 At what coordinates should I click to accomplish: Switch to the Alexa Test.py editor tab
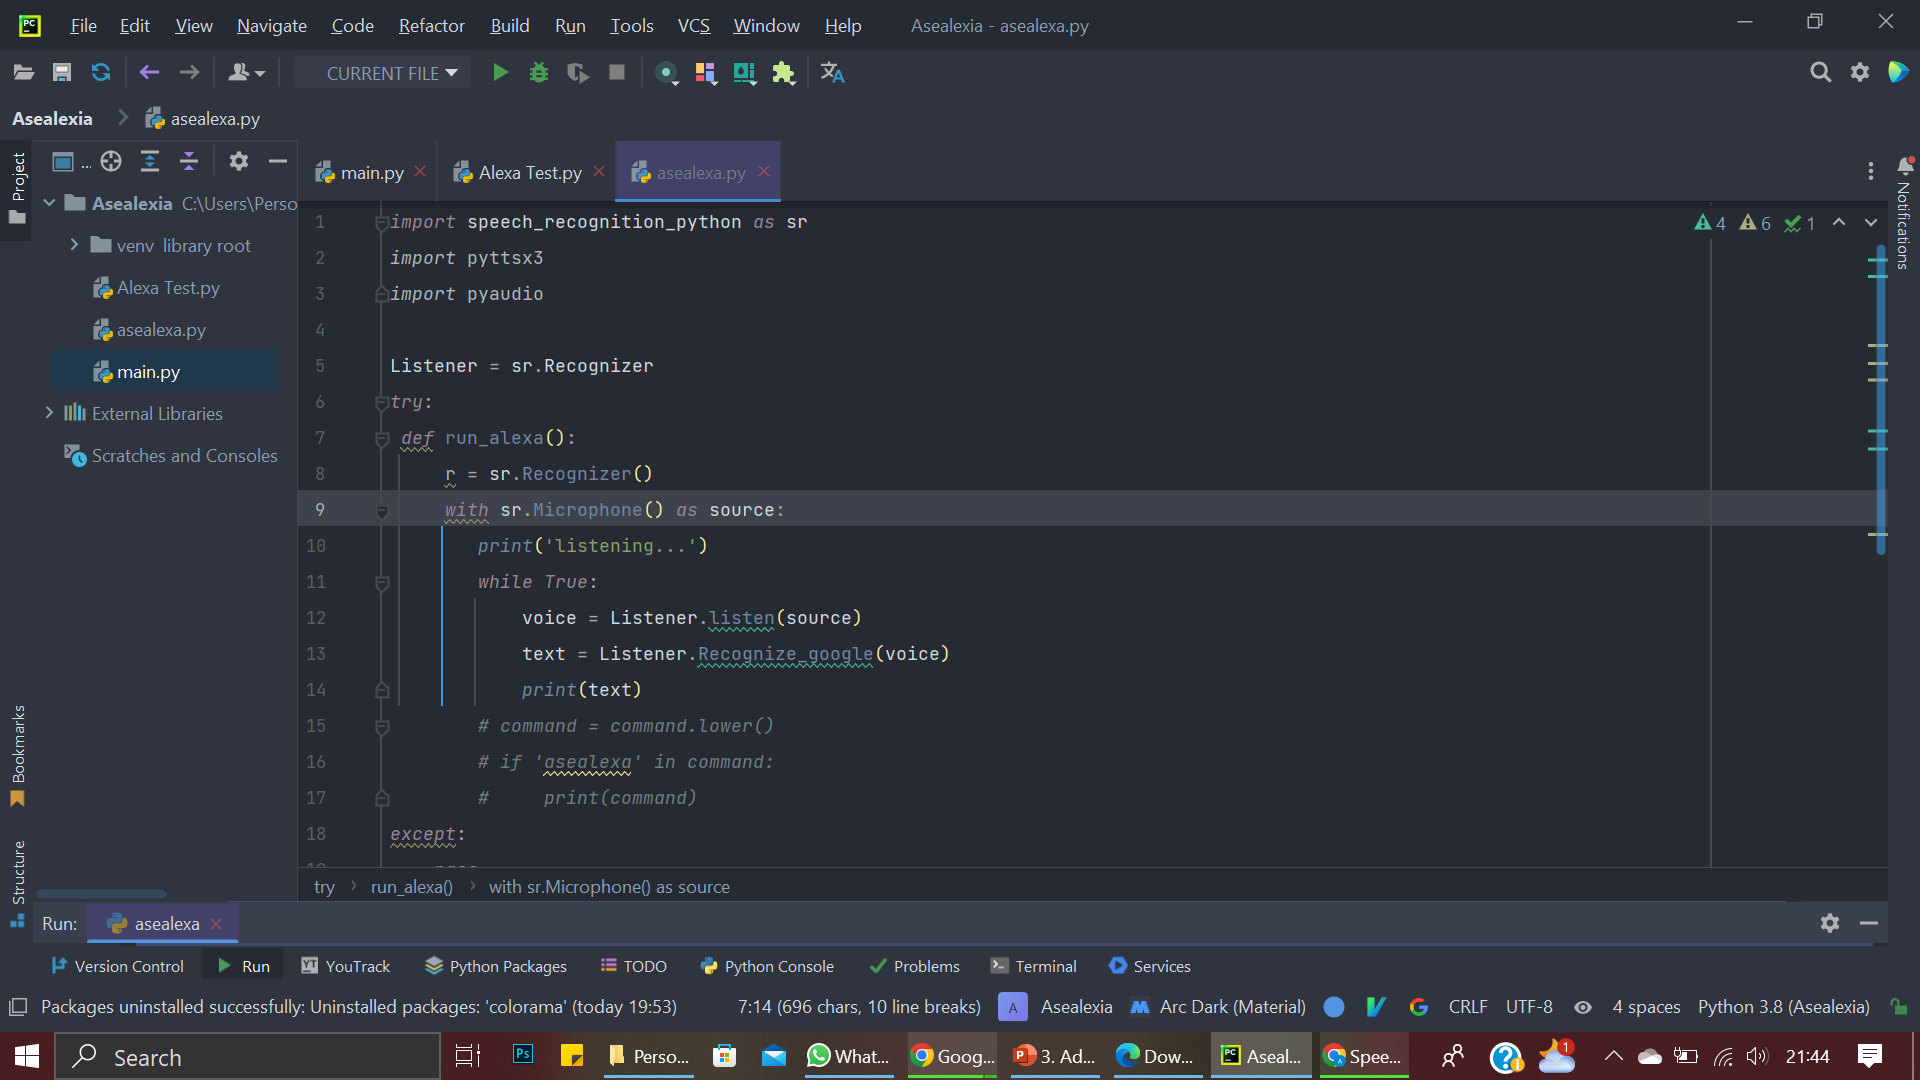[529, 173]
